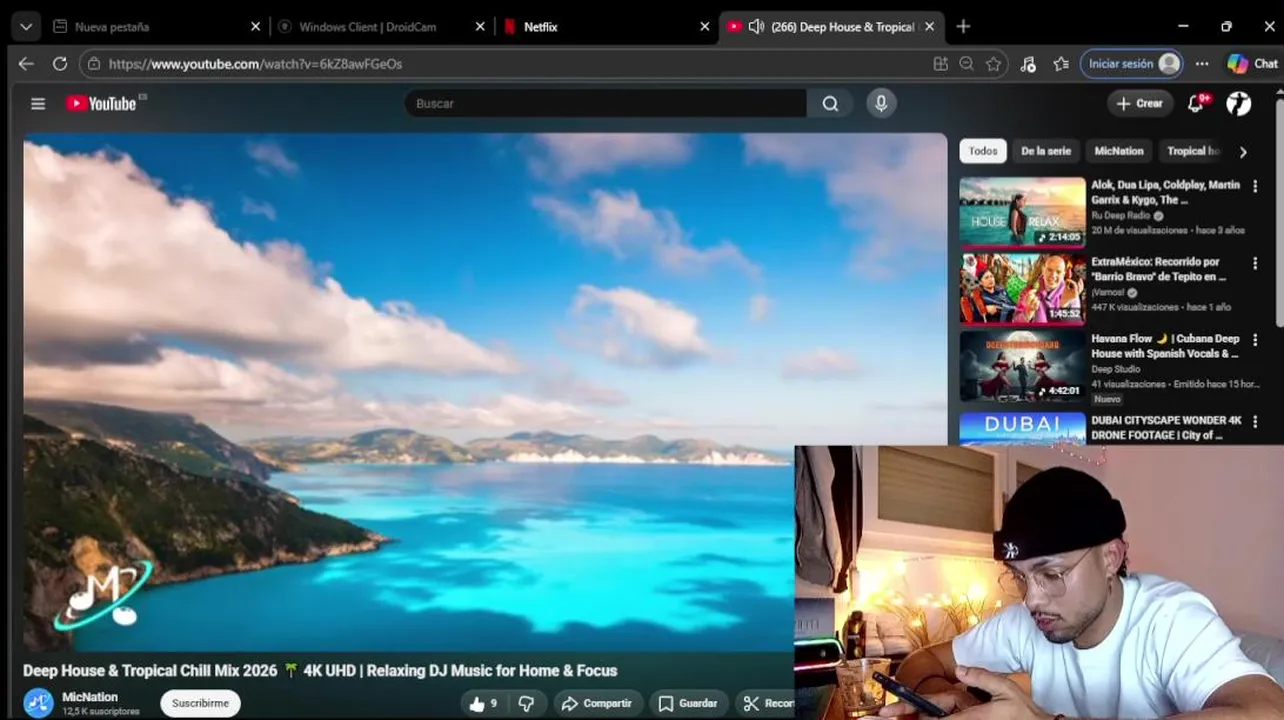Open the notifications bell

1196,103
